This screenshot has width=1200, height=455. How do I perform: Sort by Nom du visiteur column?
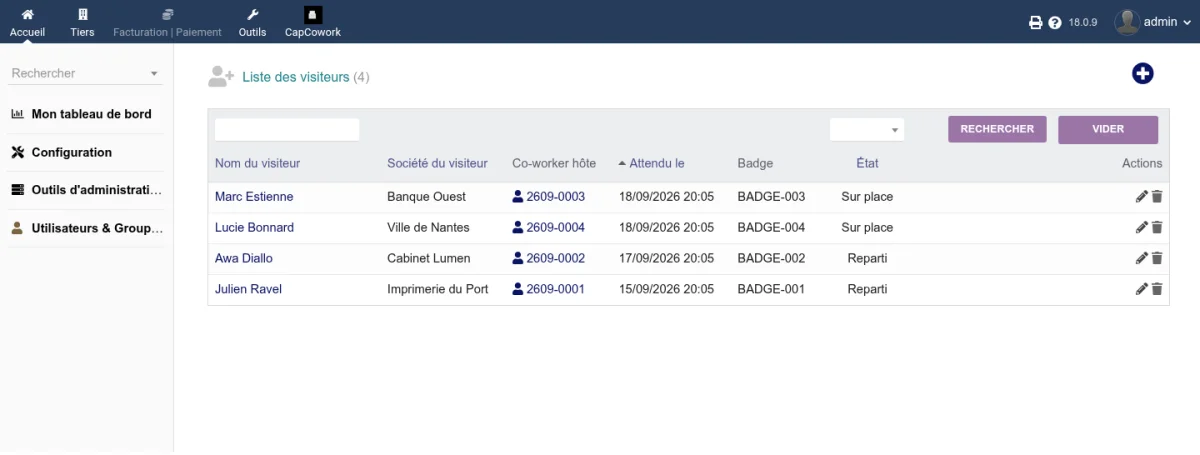coord(257,163)
